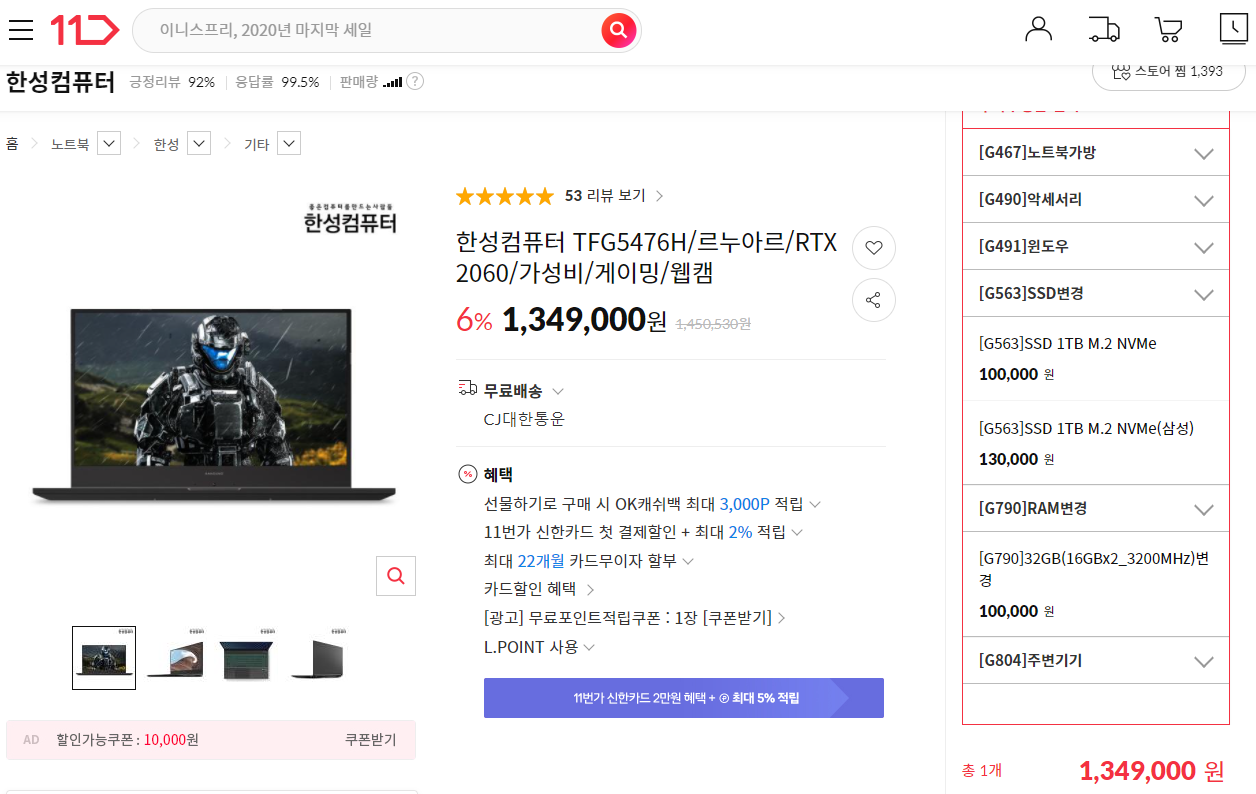This screenshot has height=794, width=1256.
Task: Expand the [G467]노트북가방 option
Action: tap(1095, 153)
